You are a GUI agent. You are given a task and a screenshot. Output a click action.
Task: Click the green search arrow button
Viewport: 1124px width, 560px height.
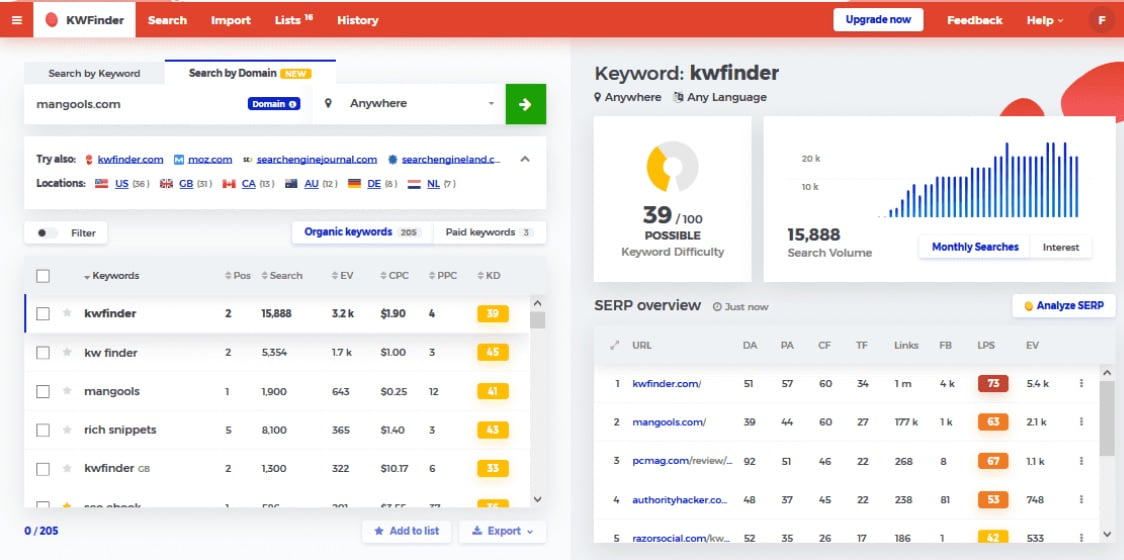click(525, 104)
